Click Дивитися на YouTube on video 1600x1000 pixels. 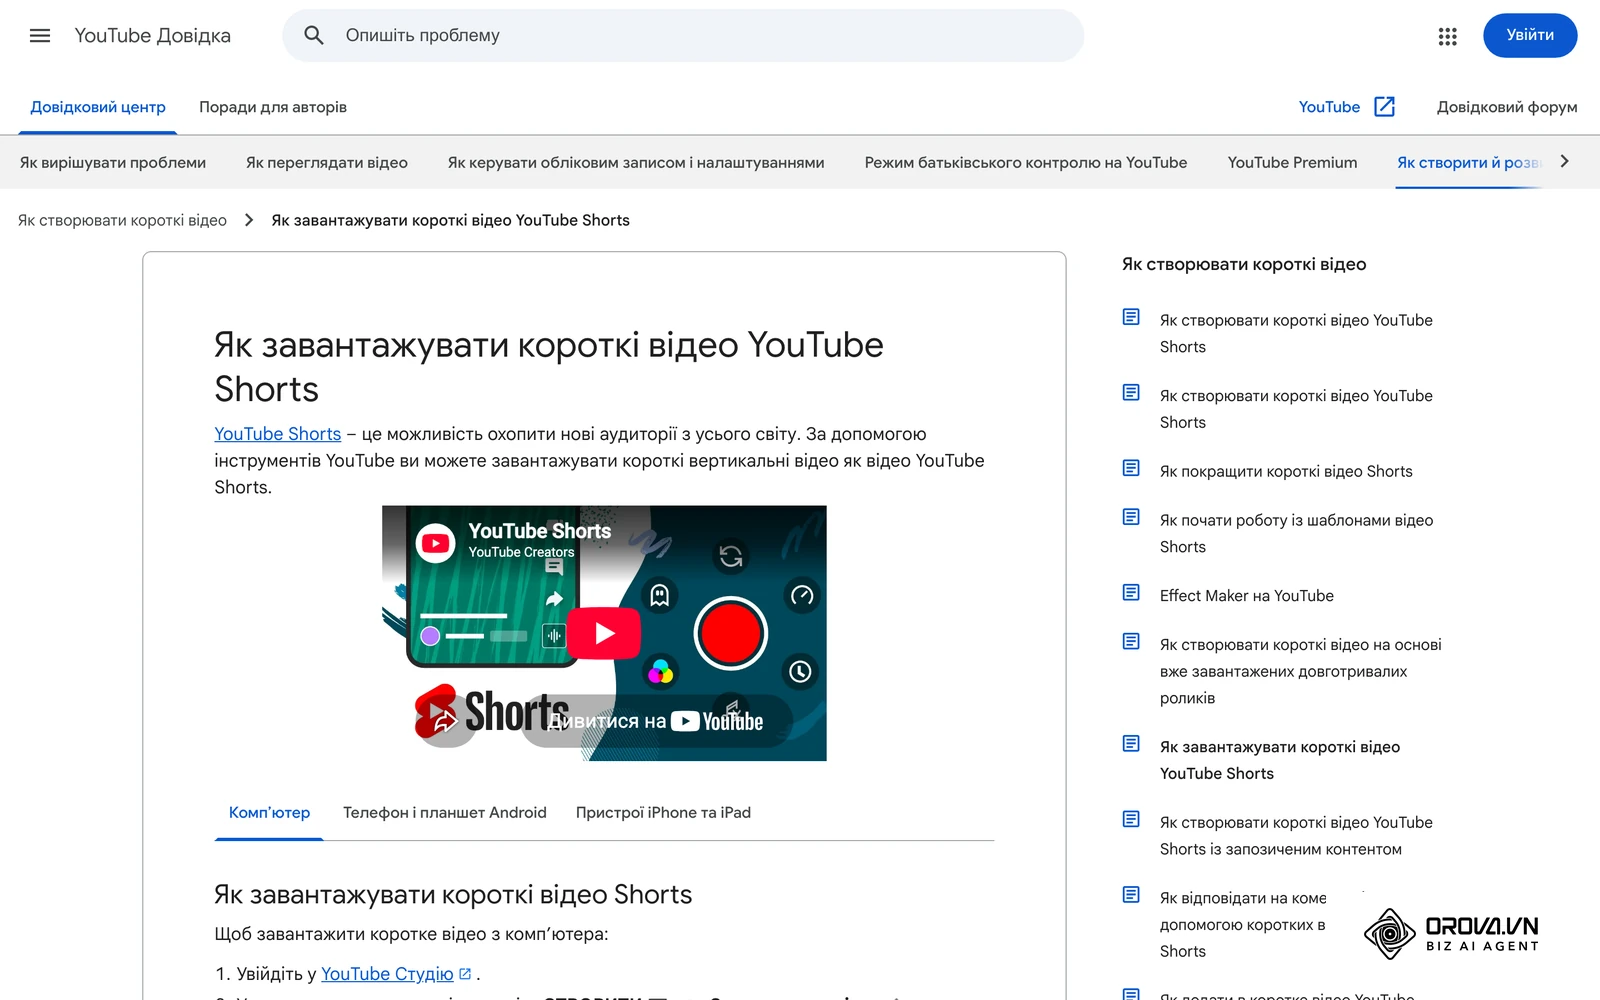[x=657, y=721]
